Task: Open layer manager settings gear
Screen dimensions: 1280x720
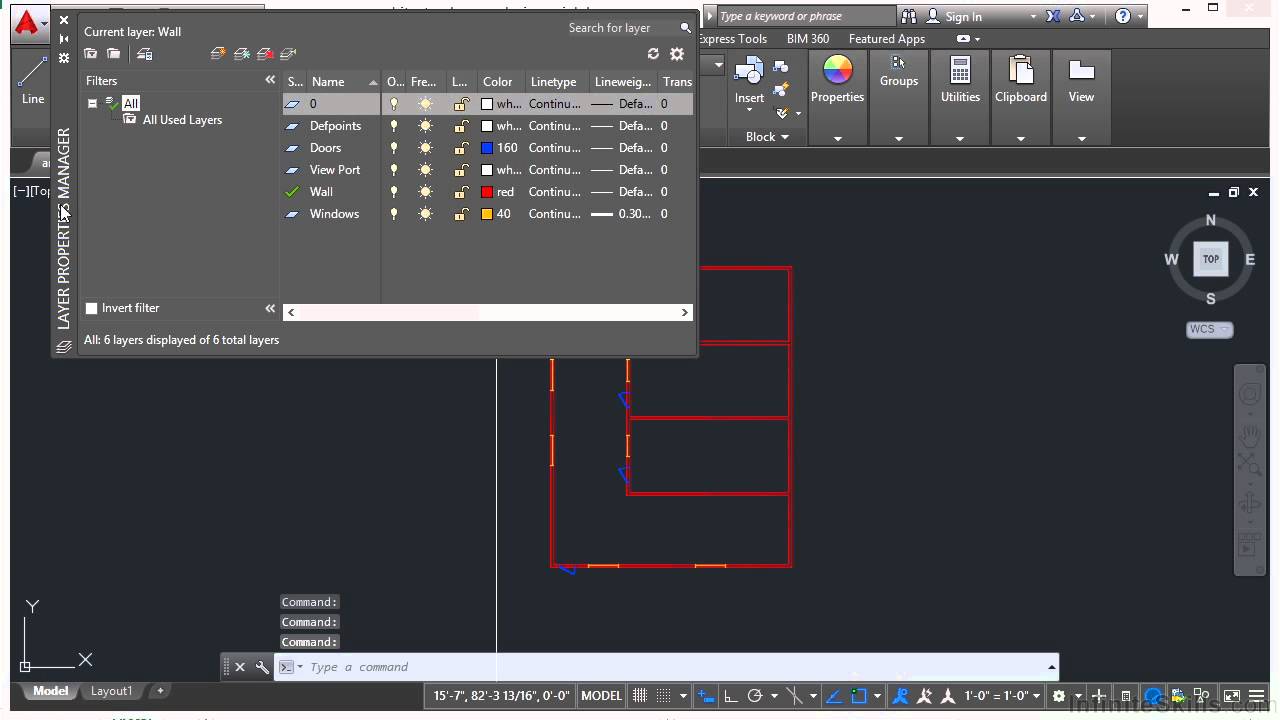Action: coord(677,54)
